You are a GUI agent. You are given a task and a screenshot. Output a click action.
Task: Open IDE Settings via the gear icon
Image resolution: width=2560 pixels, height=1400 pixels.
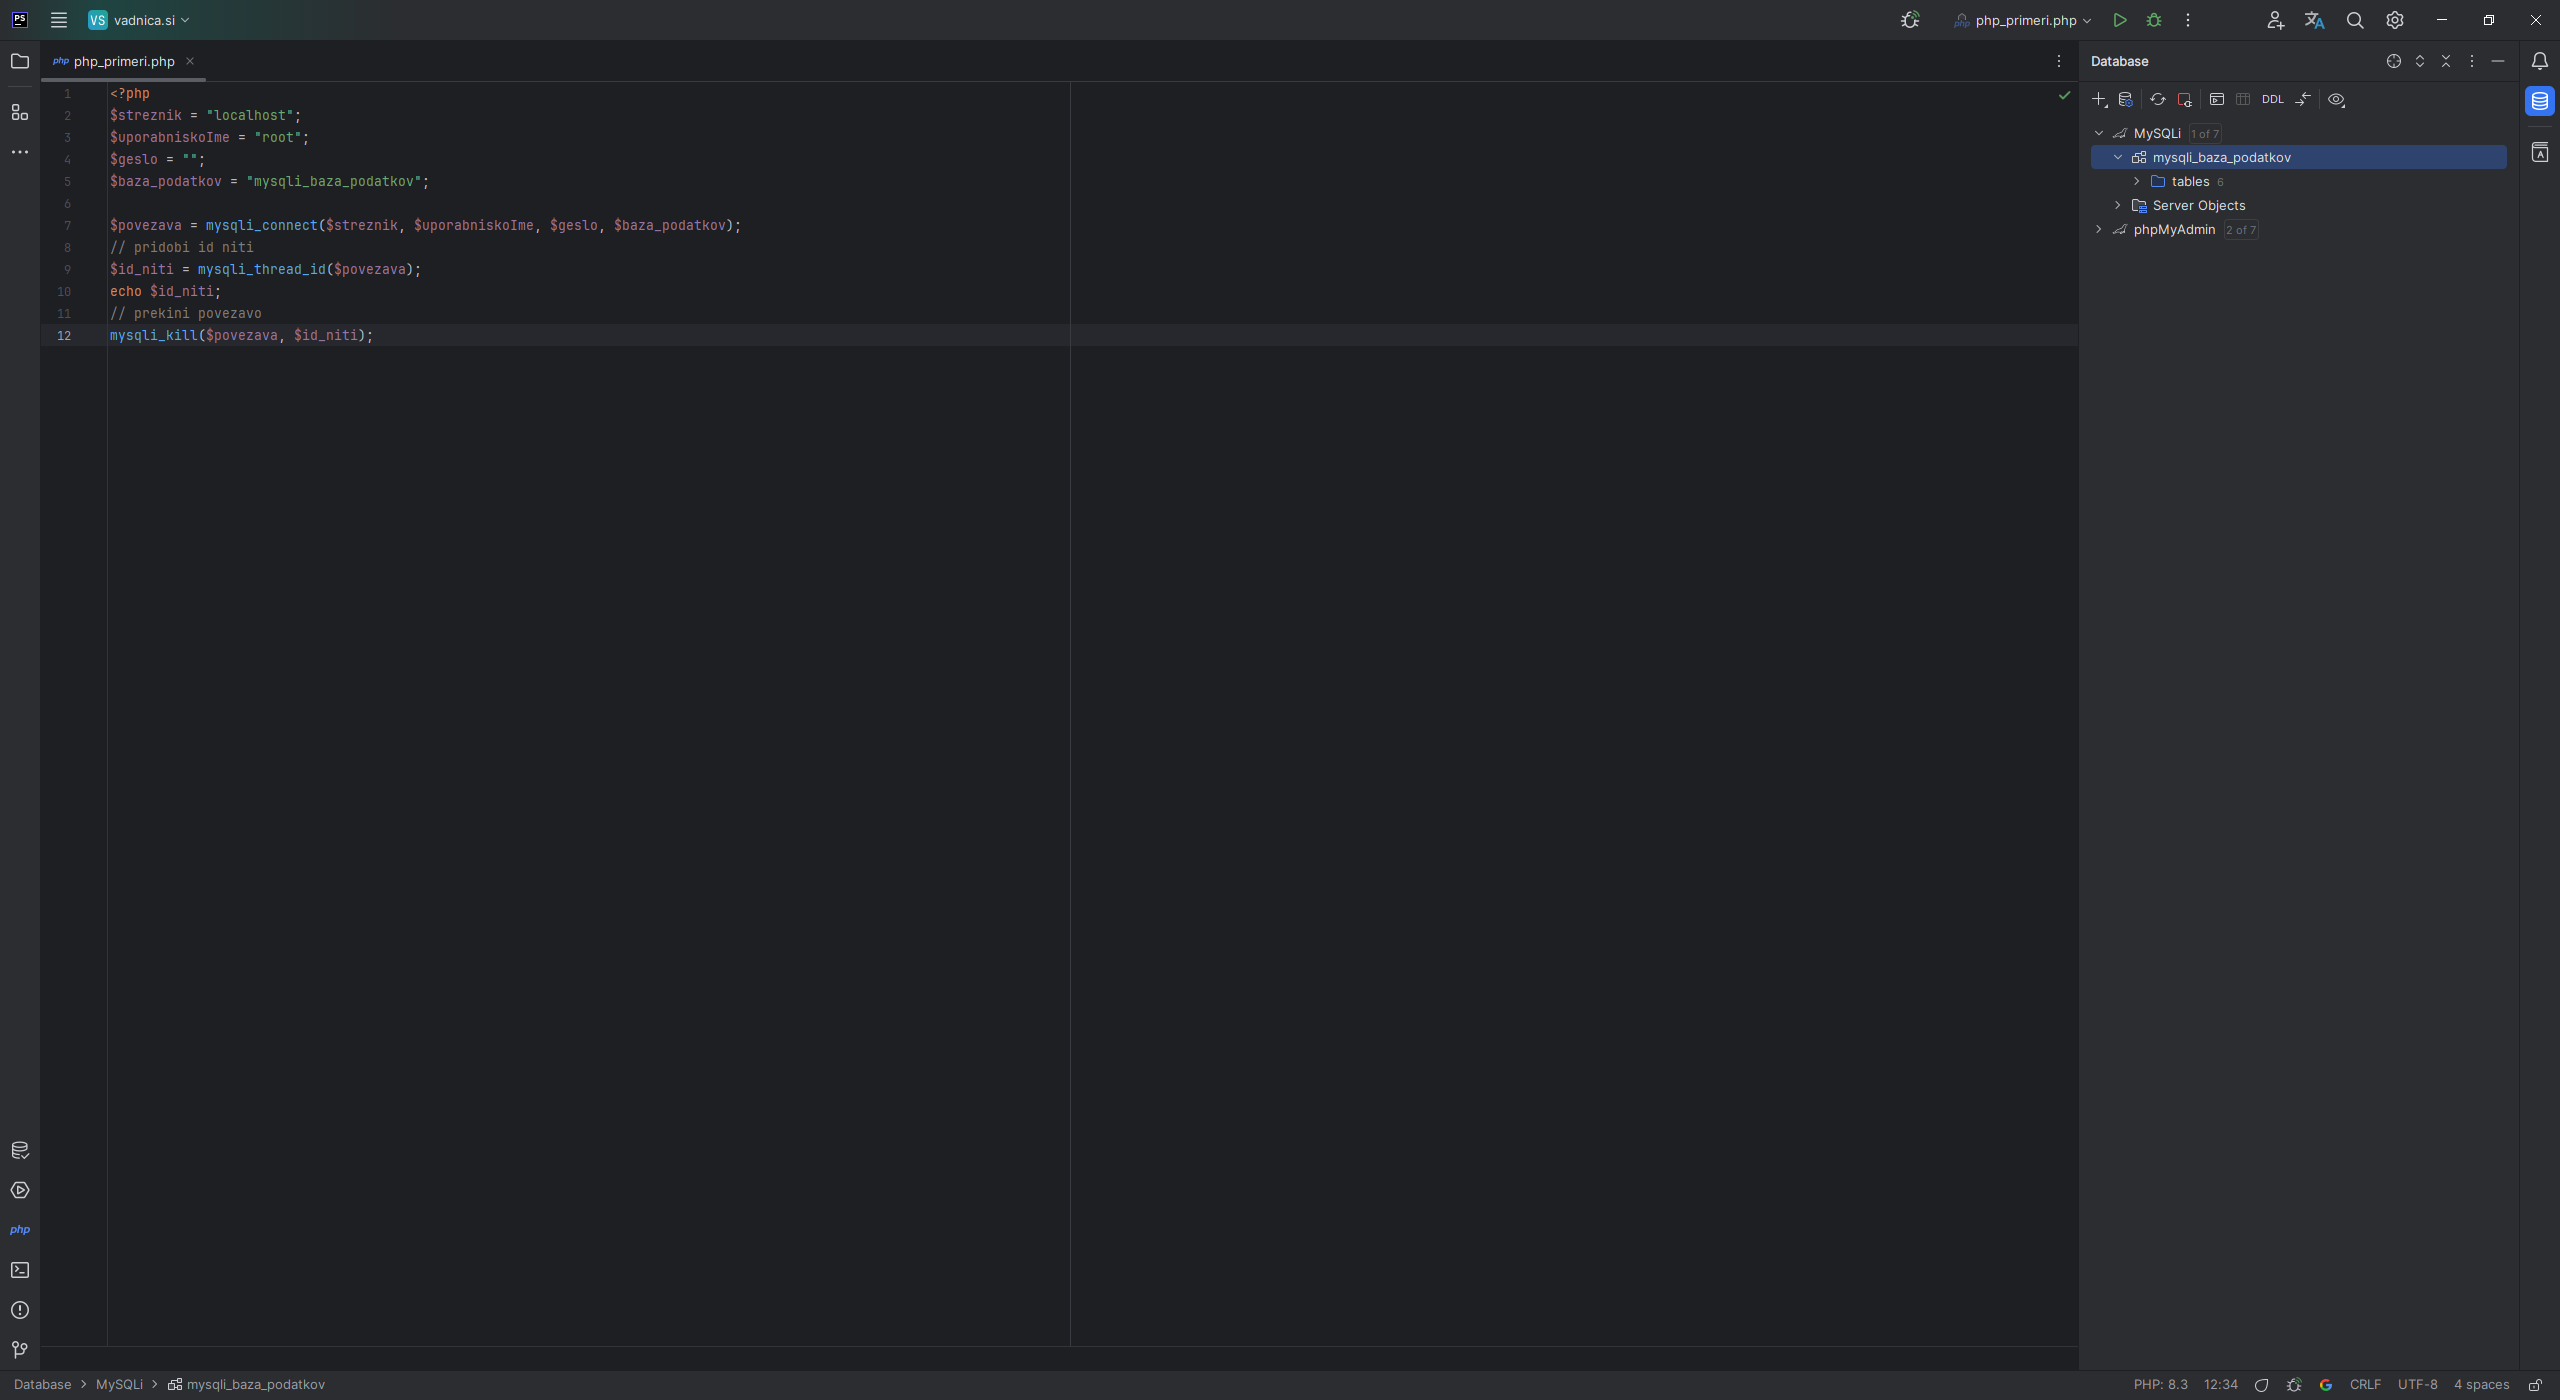tap(2394, 20)
